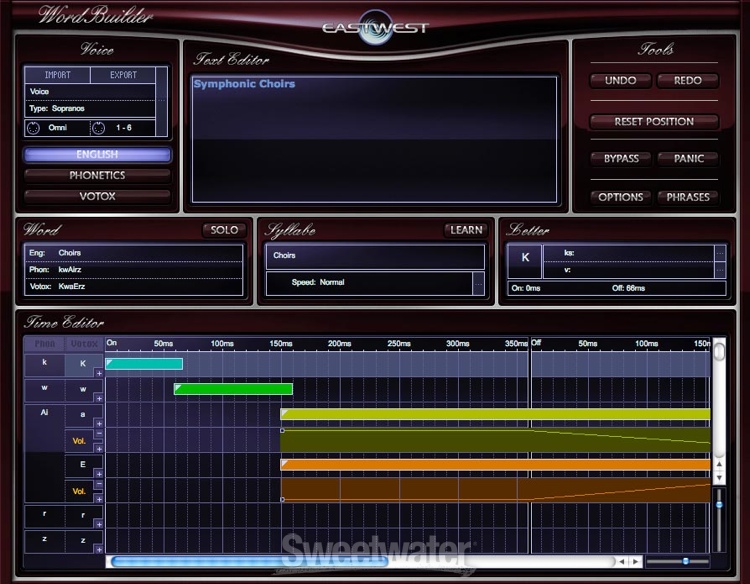
Task: Click the plus icon on the first Vol. row
Action: tap(99, 449)
